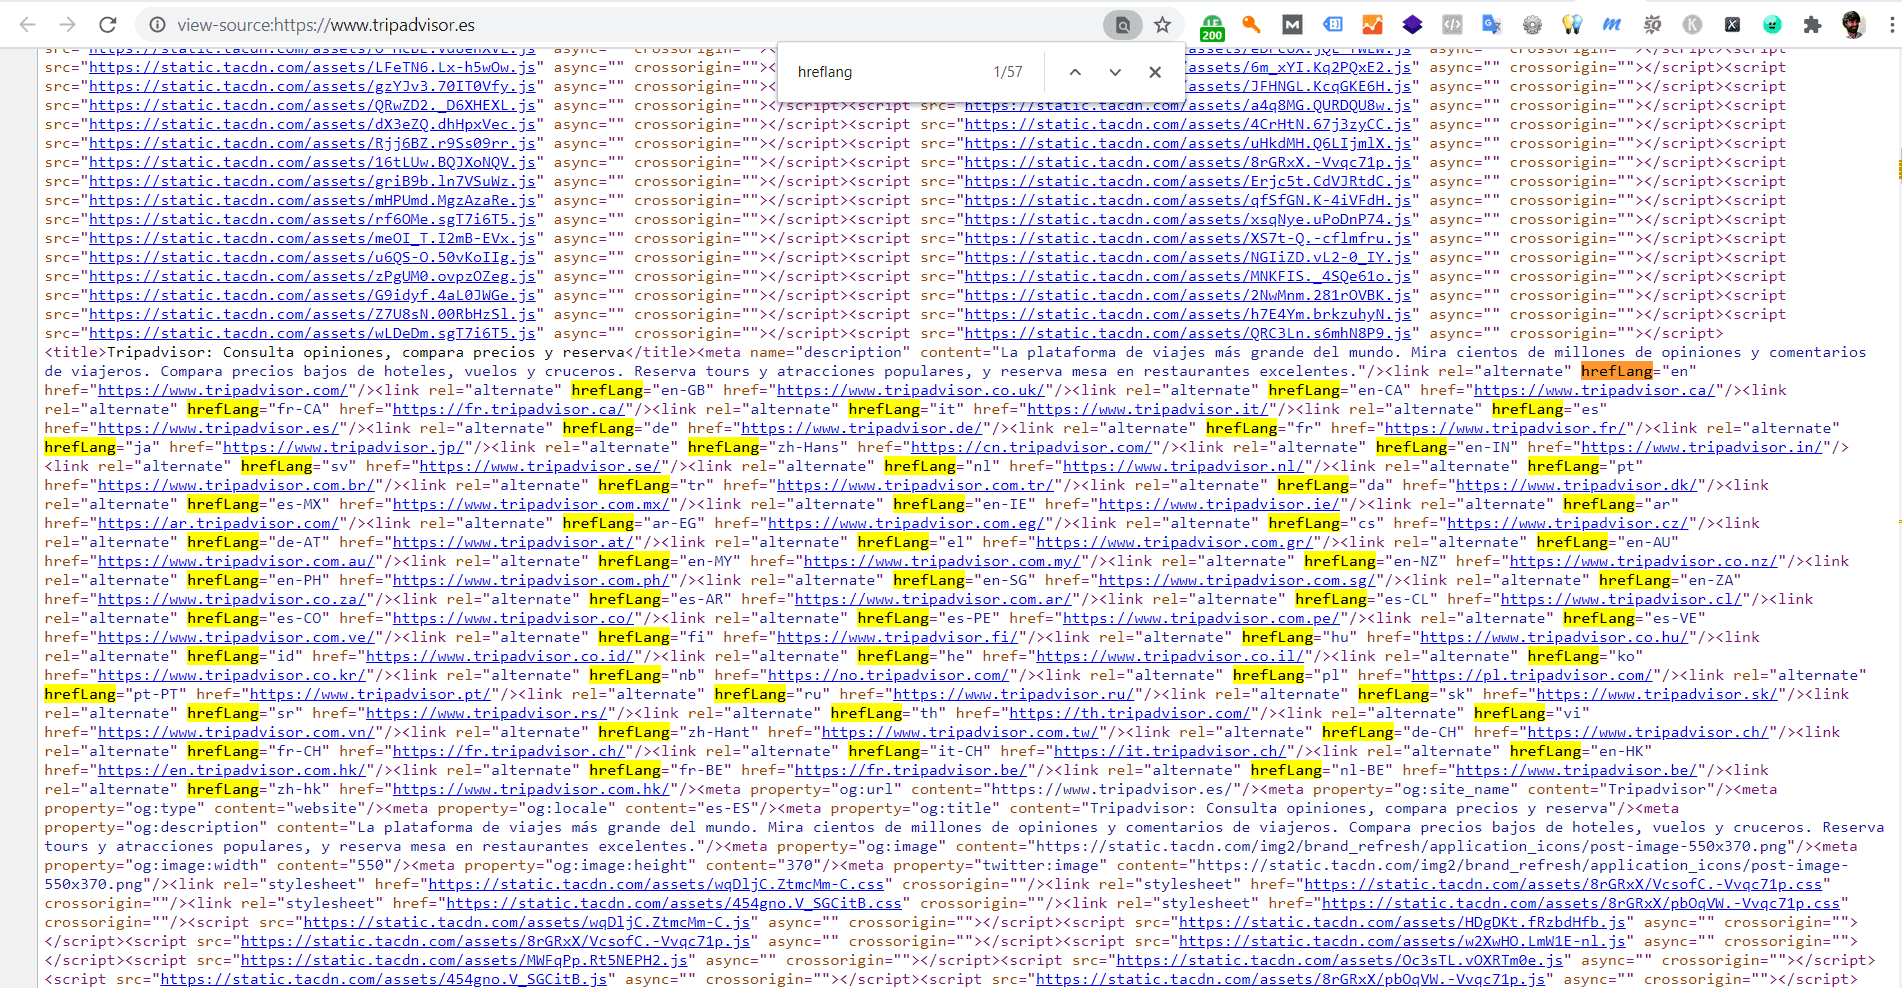Viewport: 1902px width, 988px height.
Task: Go back to the previous page
Action: tap(27, 25)
